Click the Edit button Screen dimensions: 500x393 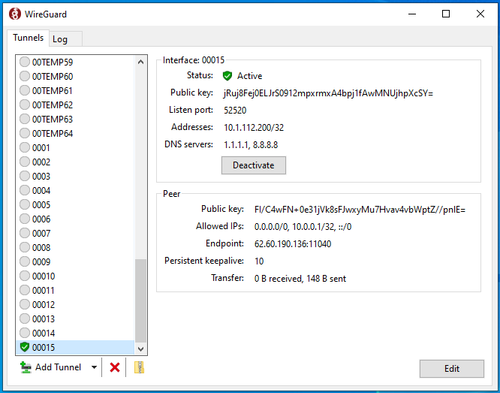point(452,369)
